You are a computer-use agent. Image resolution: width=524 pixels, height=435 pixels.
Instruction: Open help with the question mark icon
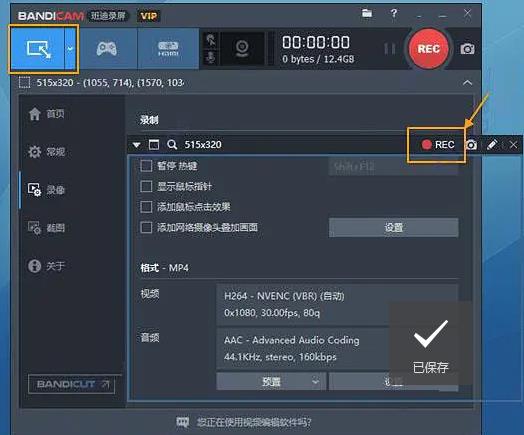click(394, 13)
